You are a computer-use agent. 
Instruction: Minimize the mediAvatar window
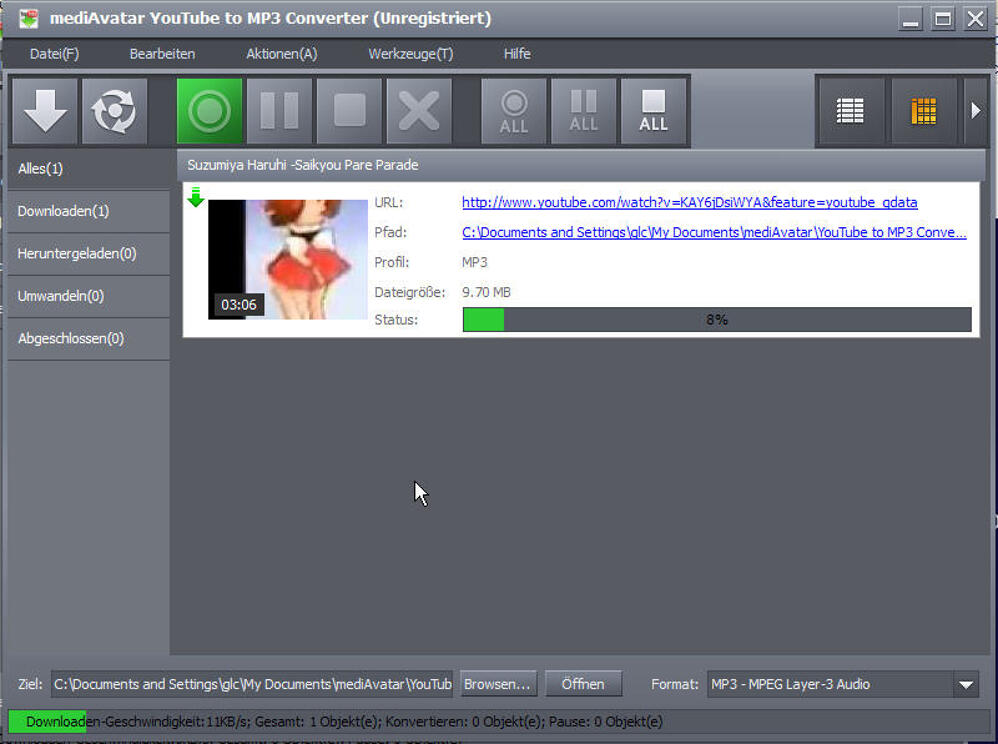(911, 19)
